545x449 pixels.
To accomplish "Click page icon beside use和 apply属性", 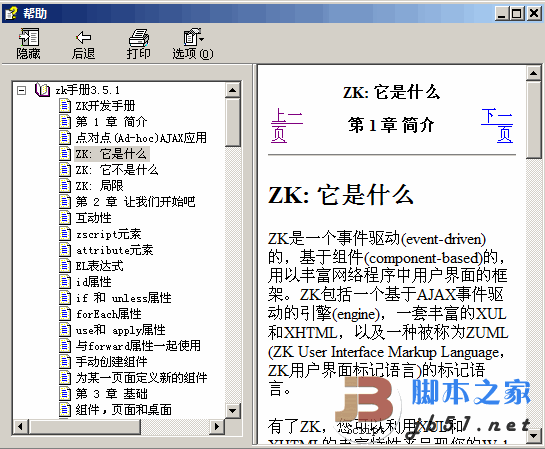I will 65,330.
